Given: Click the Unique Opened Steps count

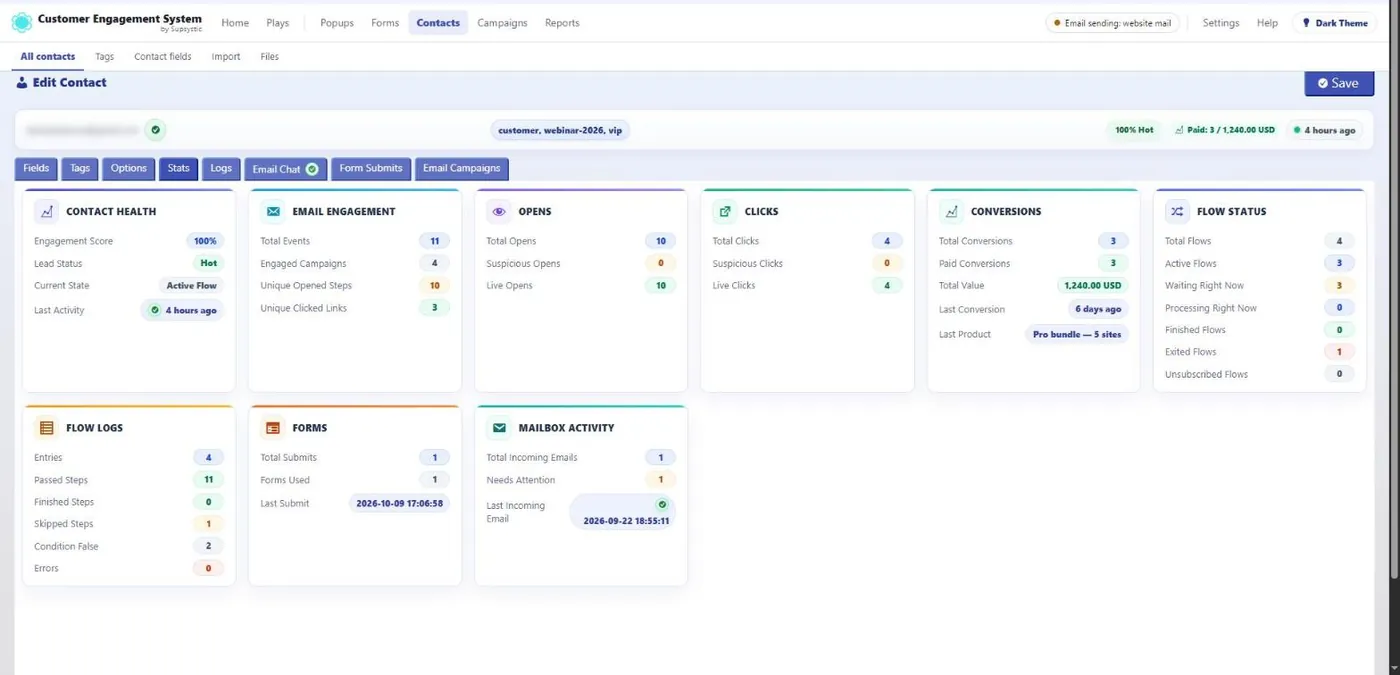Looking at the screenshot, I should coord(434,286).
